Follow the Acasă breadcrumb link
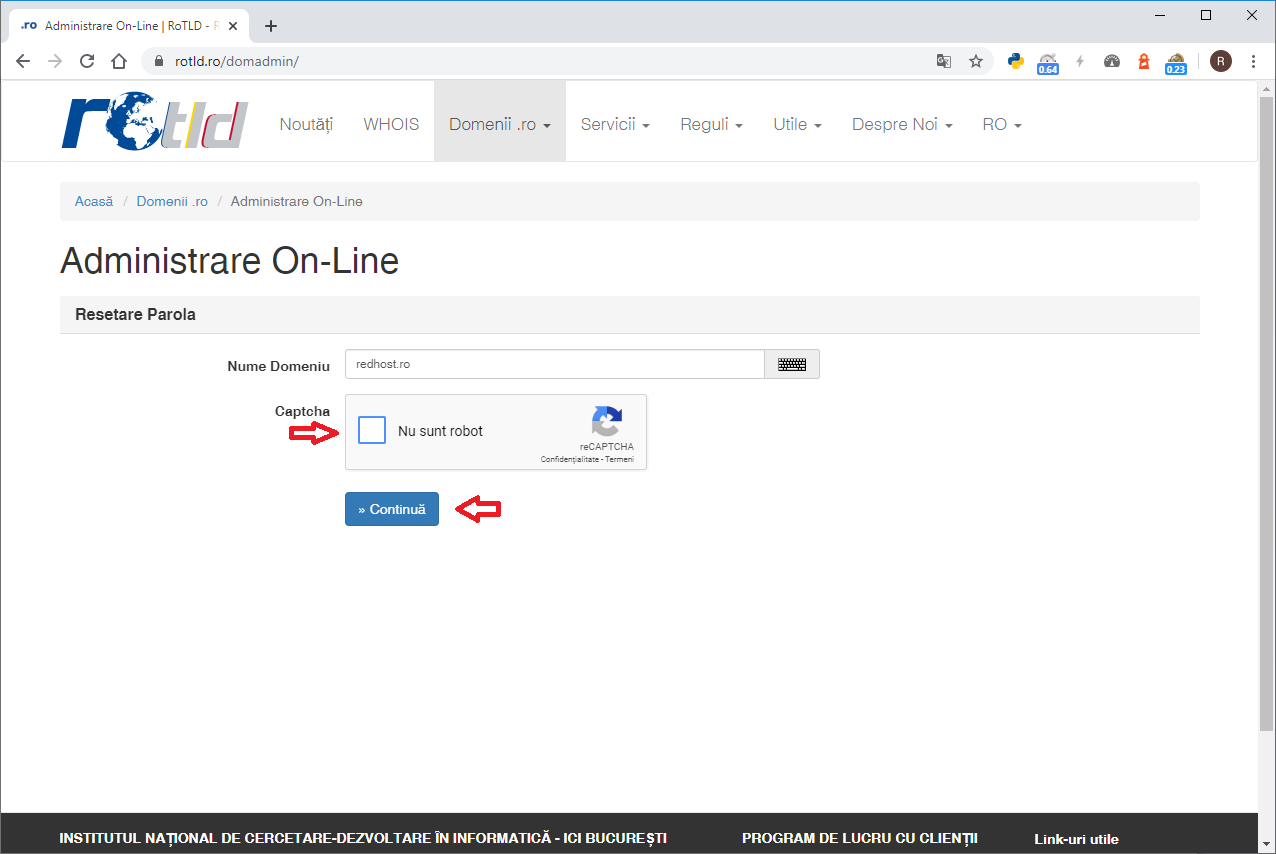This screenshot has height=854, width=1276. (94, 202)
